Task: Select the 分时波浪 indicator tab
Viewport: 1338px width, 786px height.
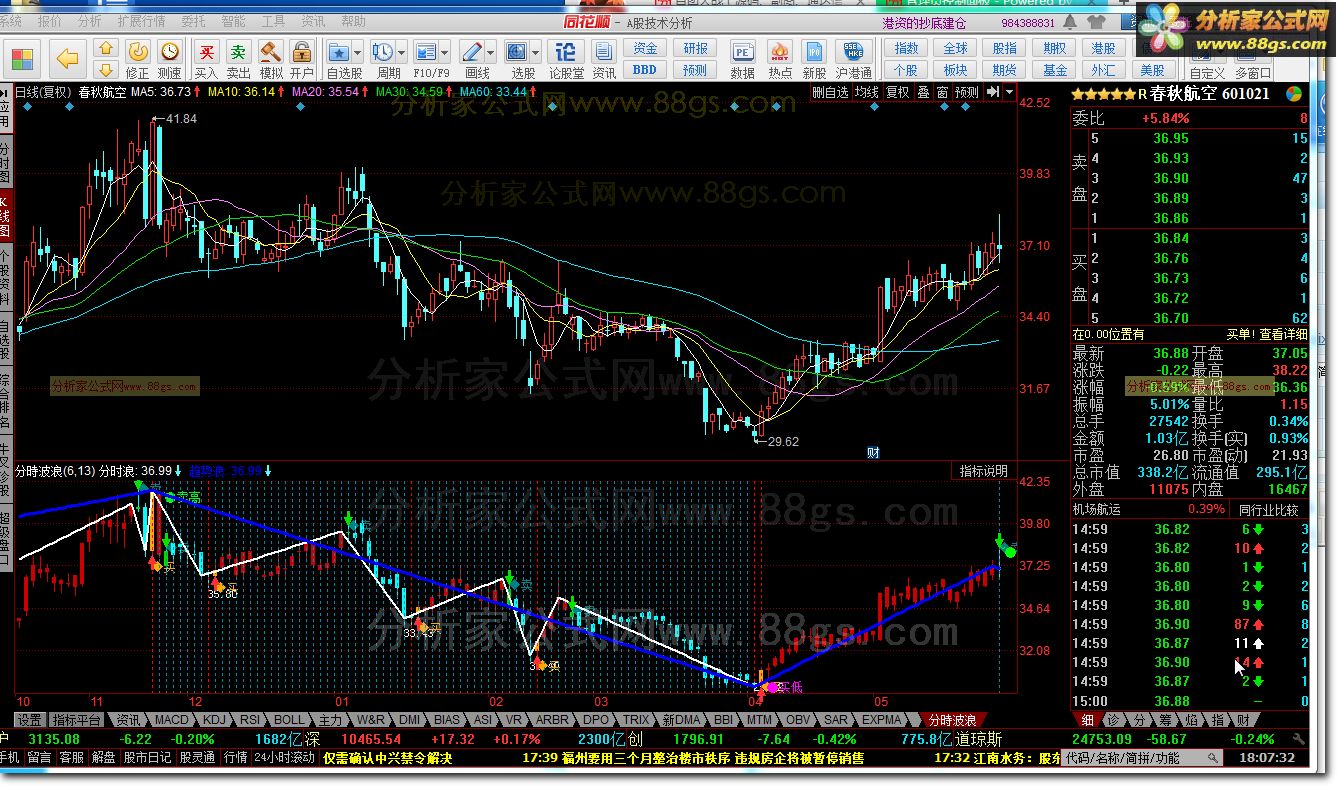Action: 951,720
